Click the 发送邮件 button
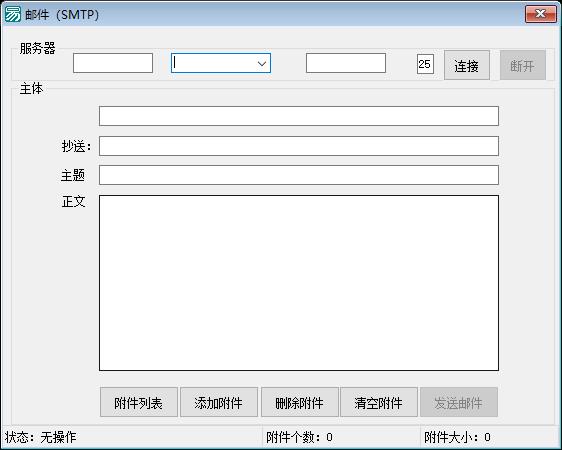Image resolution: width=562 pixels, height=450 pixels. [x=459, y=402]
